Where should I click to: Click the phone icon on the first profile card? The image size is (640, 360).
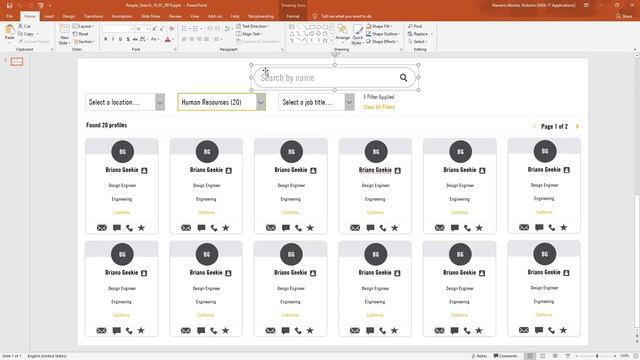[129, 228]
